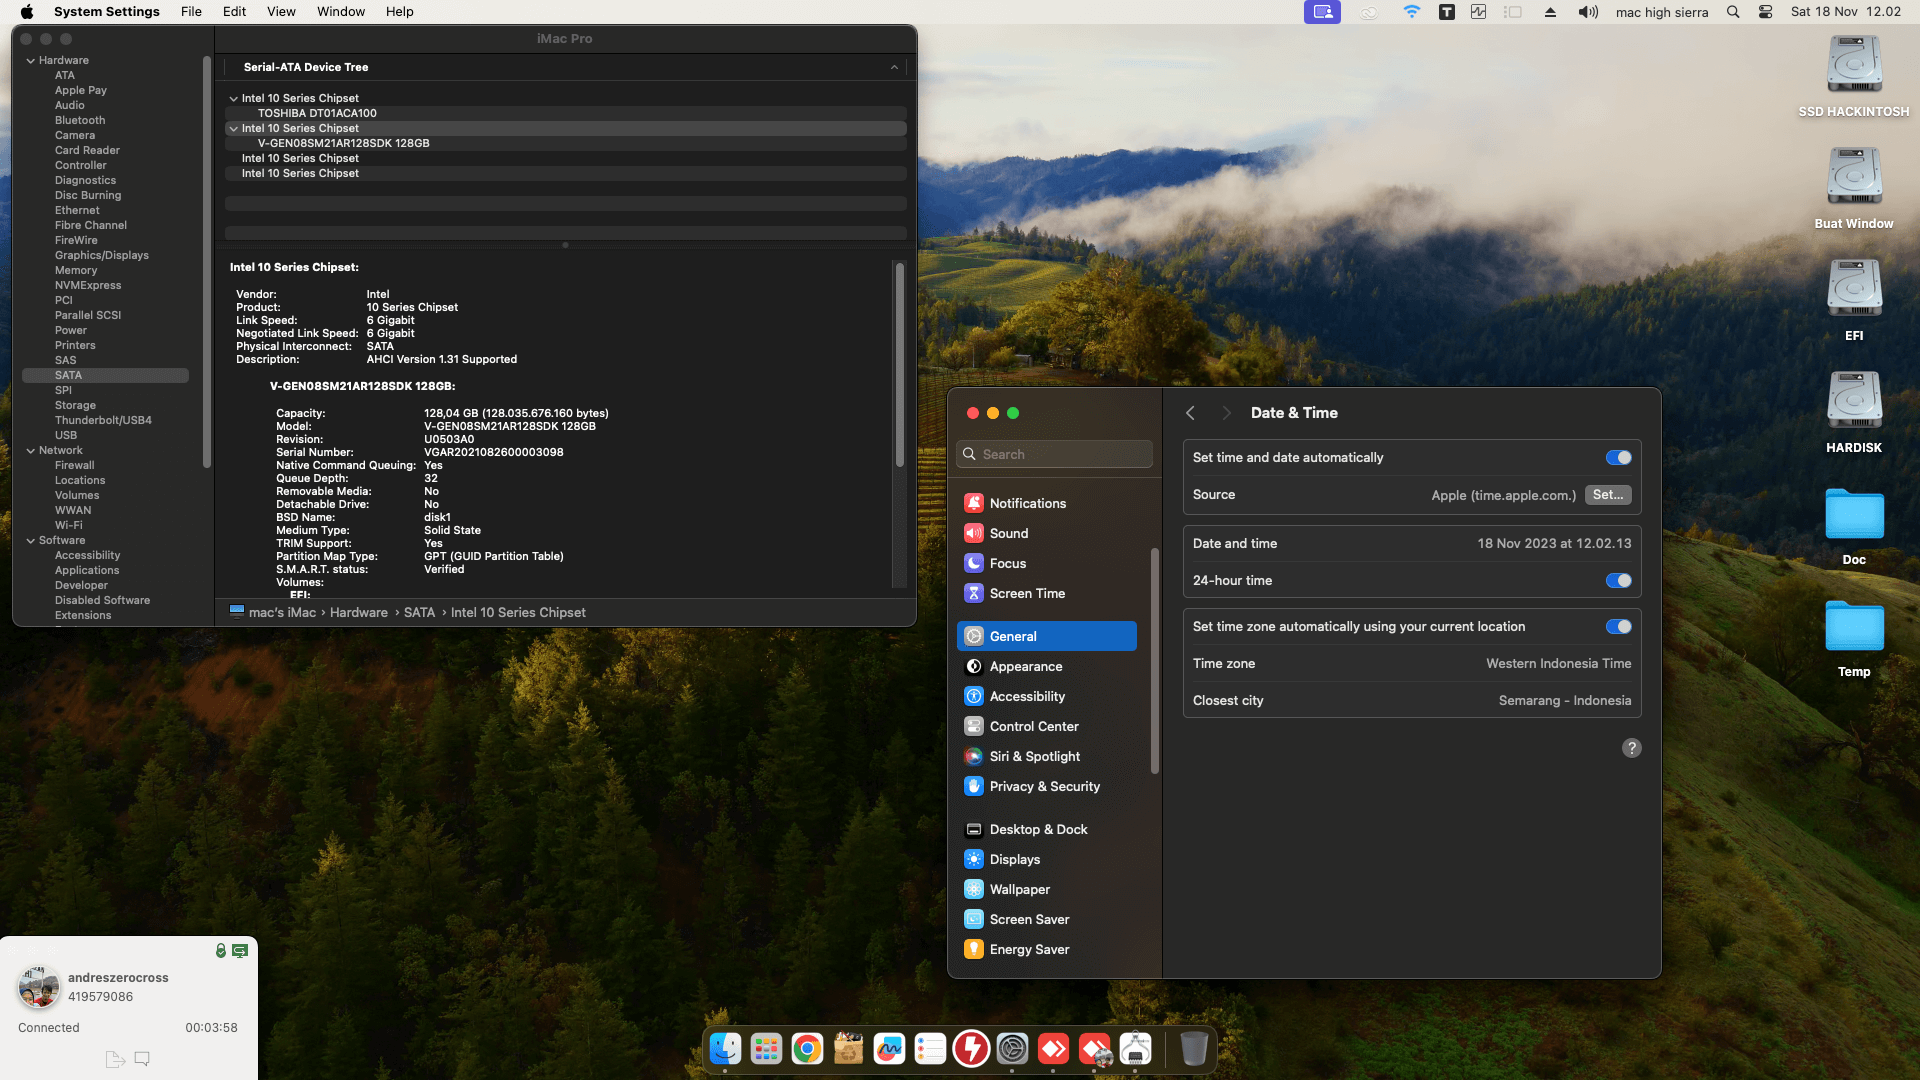Open the Wi-Fi menu bar icon
This screenshot has width=1920, height=1080.
coord(1411,12)
